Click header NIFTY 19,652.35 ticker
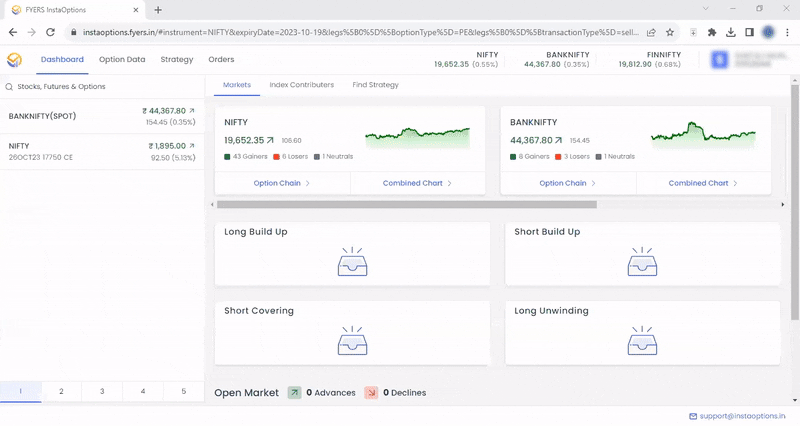 (466, 60)
